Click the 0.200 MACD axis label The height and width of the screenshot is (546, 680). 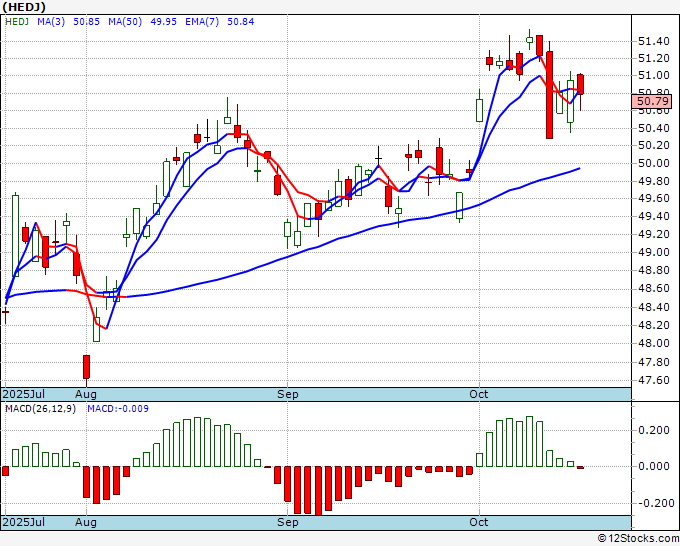tap(654, 430)
